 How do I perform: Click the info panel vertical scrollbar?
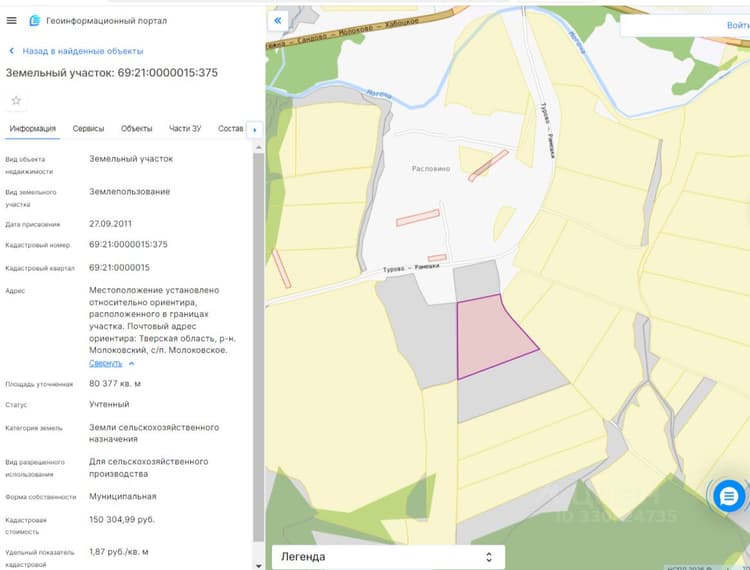pos(259,347)
